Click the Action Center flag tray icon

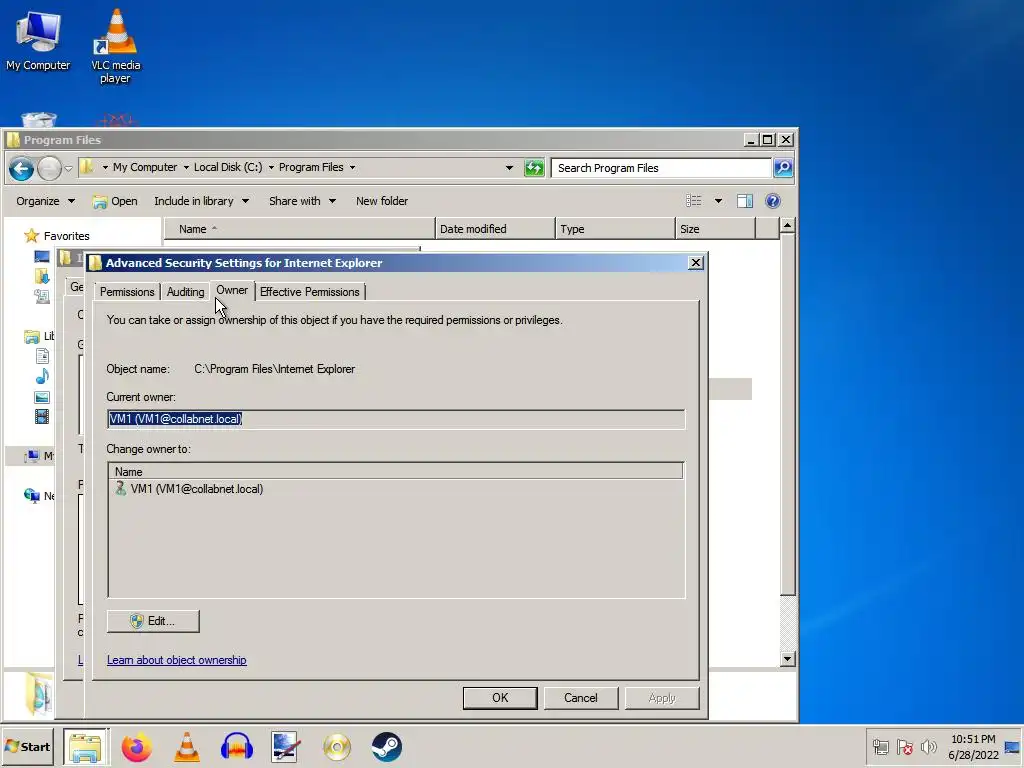[x=904, y=746]
